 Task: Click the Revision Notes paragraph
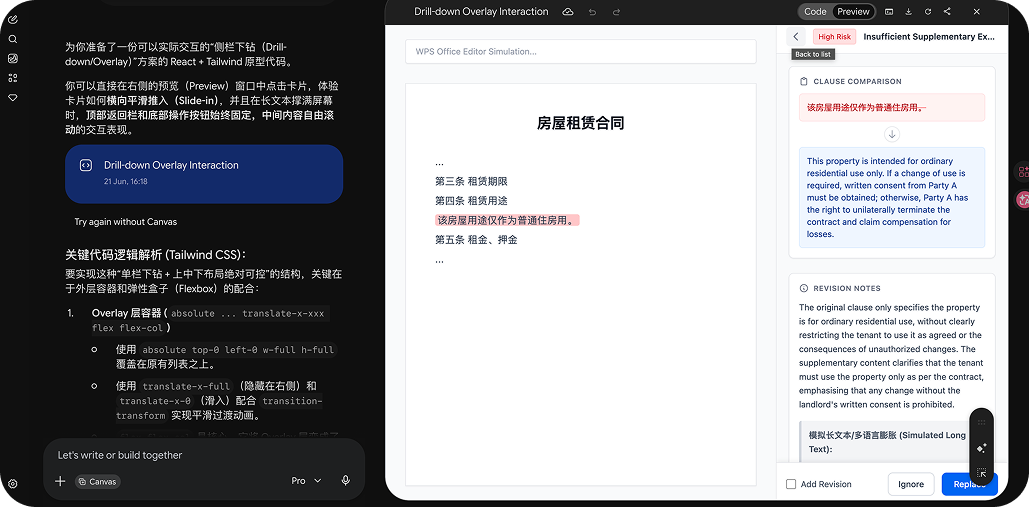[891, 356]
